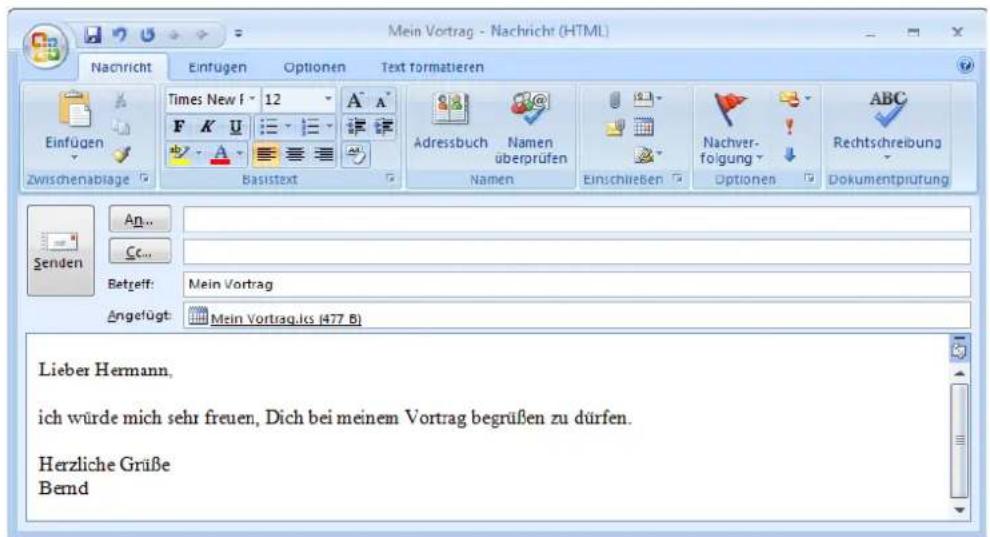Insert a calendar with the calendar icon
Image resolution: width=990 pixels, height=537 pixels.
[x=643, y=127]
